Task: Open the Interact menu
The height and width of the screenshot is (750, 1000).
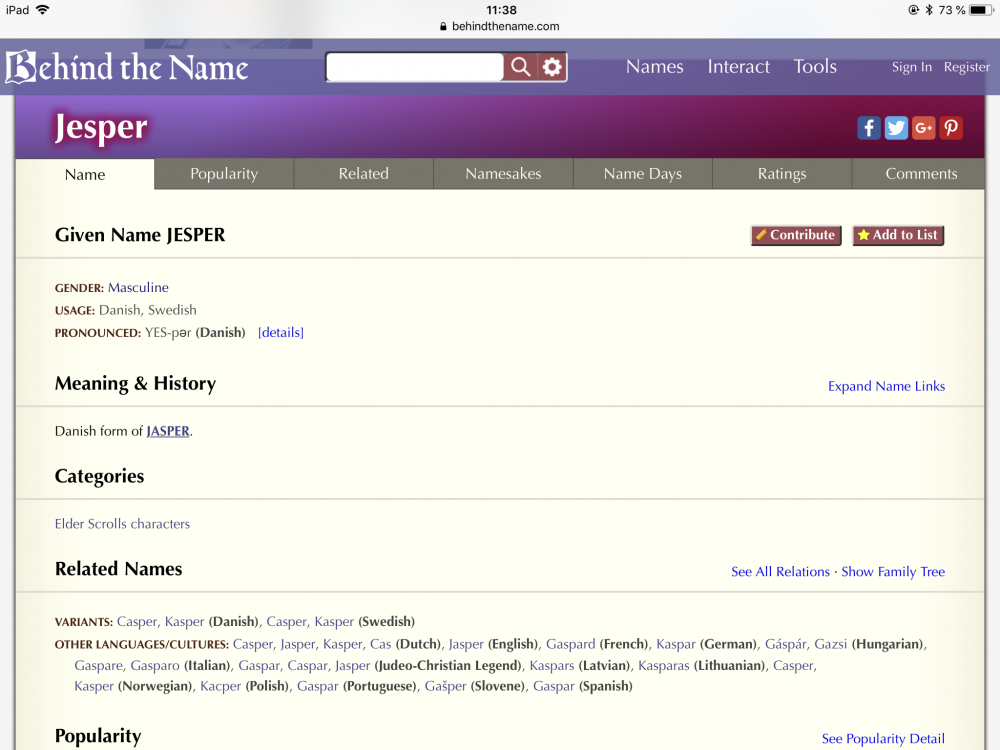Action: (x=738, y=66)
